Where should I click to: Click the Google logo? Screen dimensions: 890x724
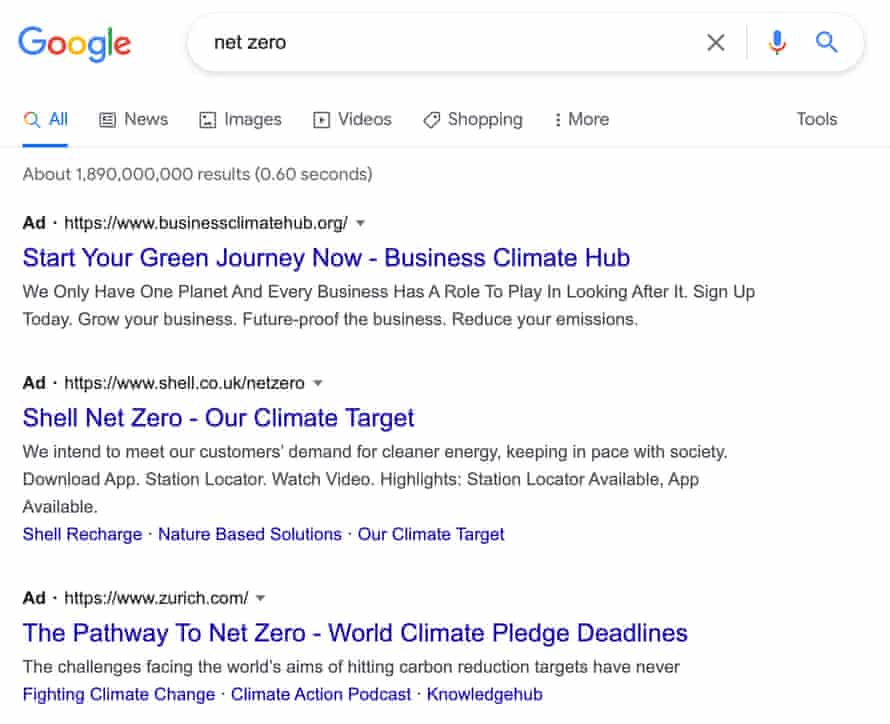75,43
